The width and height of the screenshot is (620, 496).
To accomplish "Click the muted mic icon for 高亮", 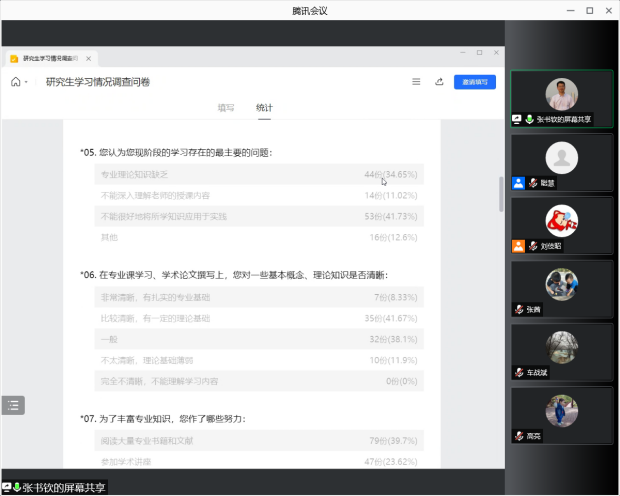I will pos(520,435).
